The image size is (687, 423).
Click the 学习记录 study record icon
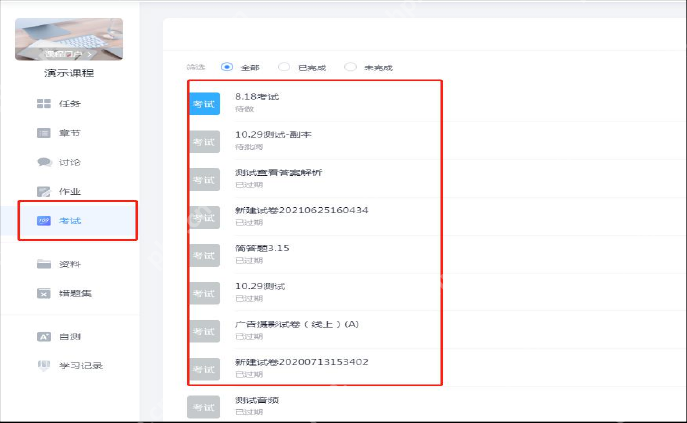click(x=44, y=366)
